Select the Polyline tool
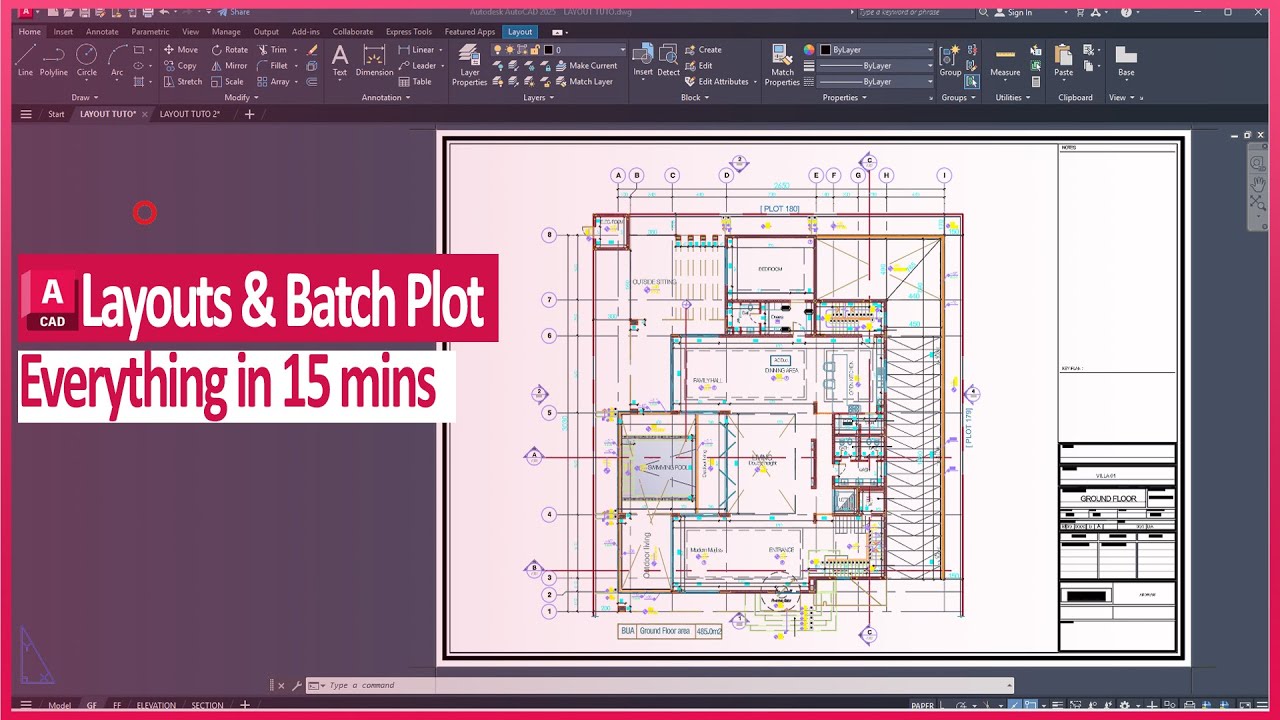1280x720 pixels. pyautogui.click(x=54, y=60)
